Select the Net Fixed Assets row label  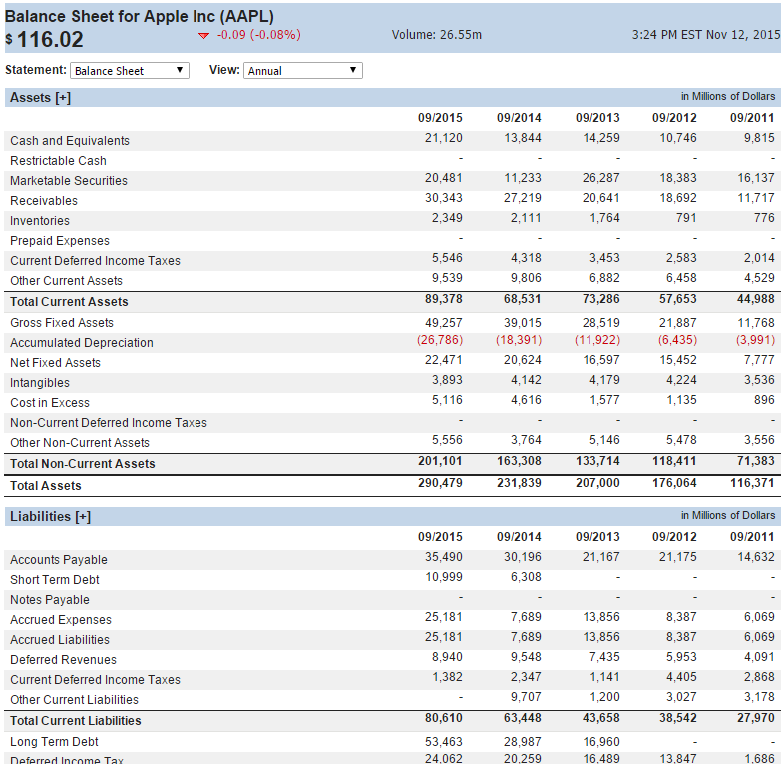coord(55,363)
